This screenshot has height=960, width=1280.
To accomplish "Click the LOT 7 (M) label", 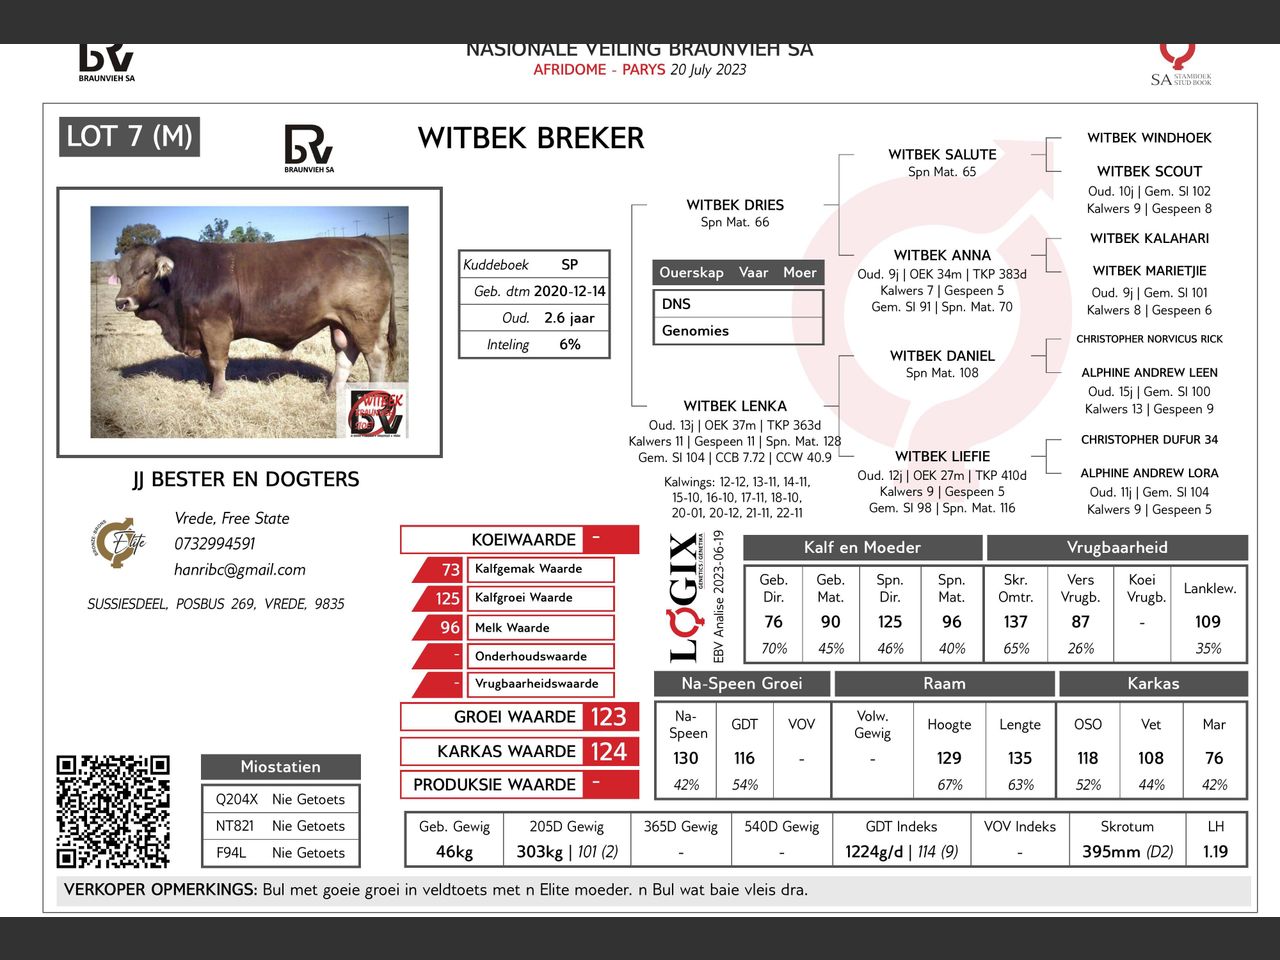I will 130,136.
